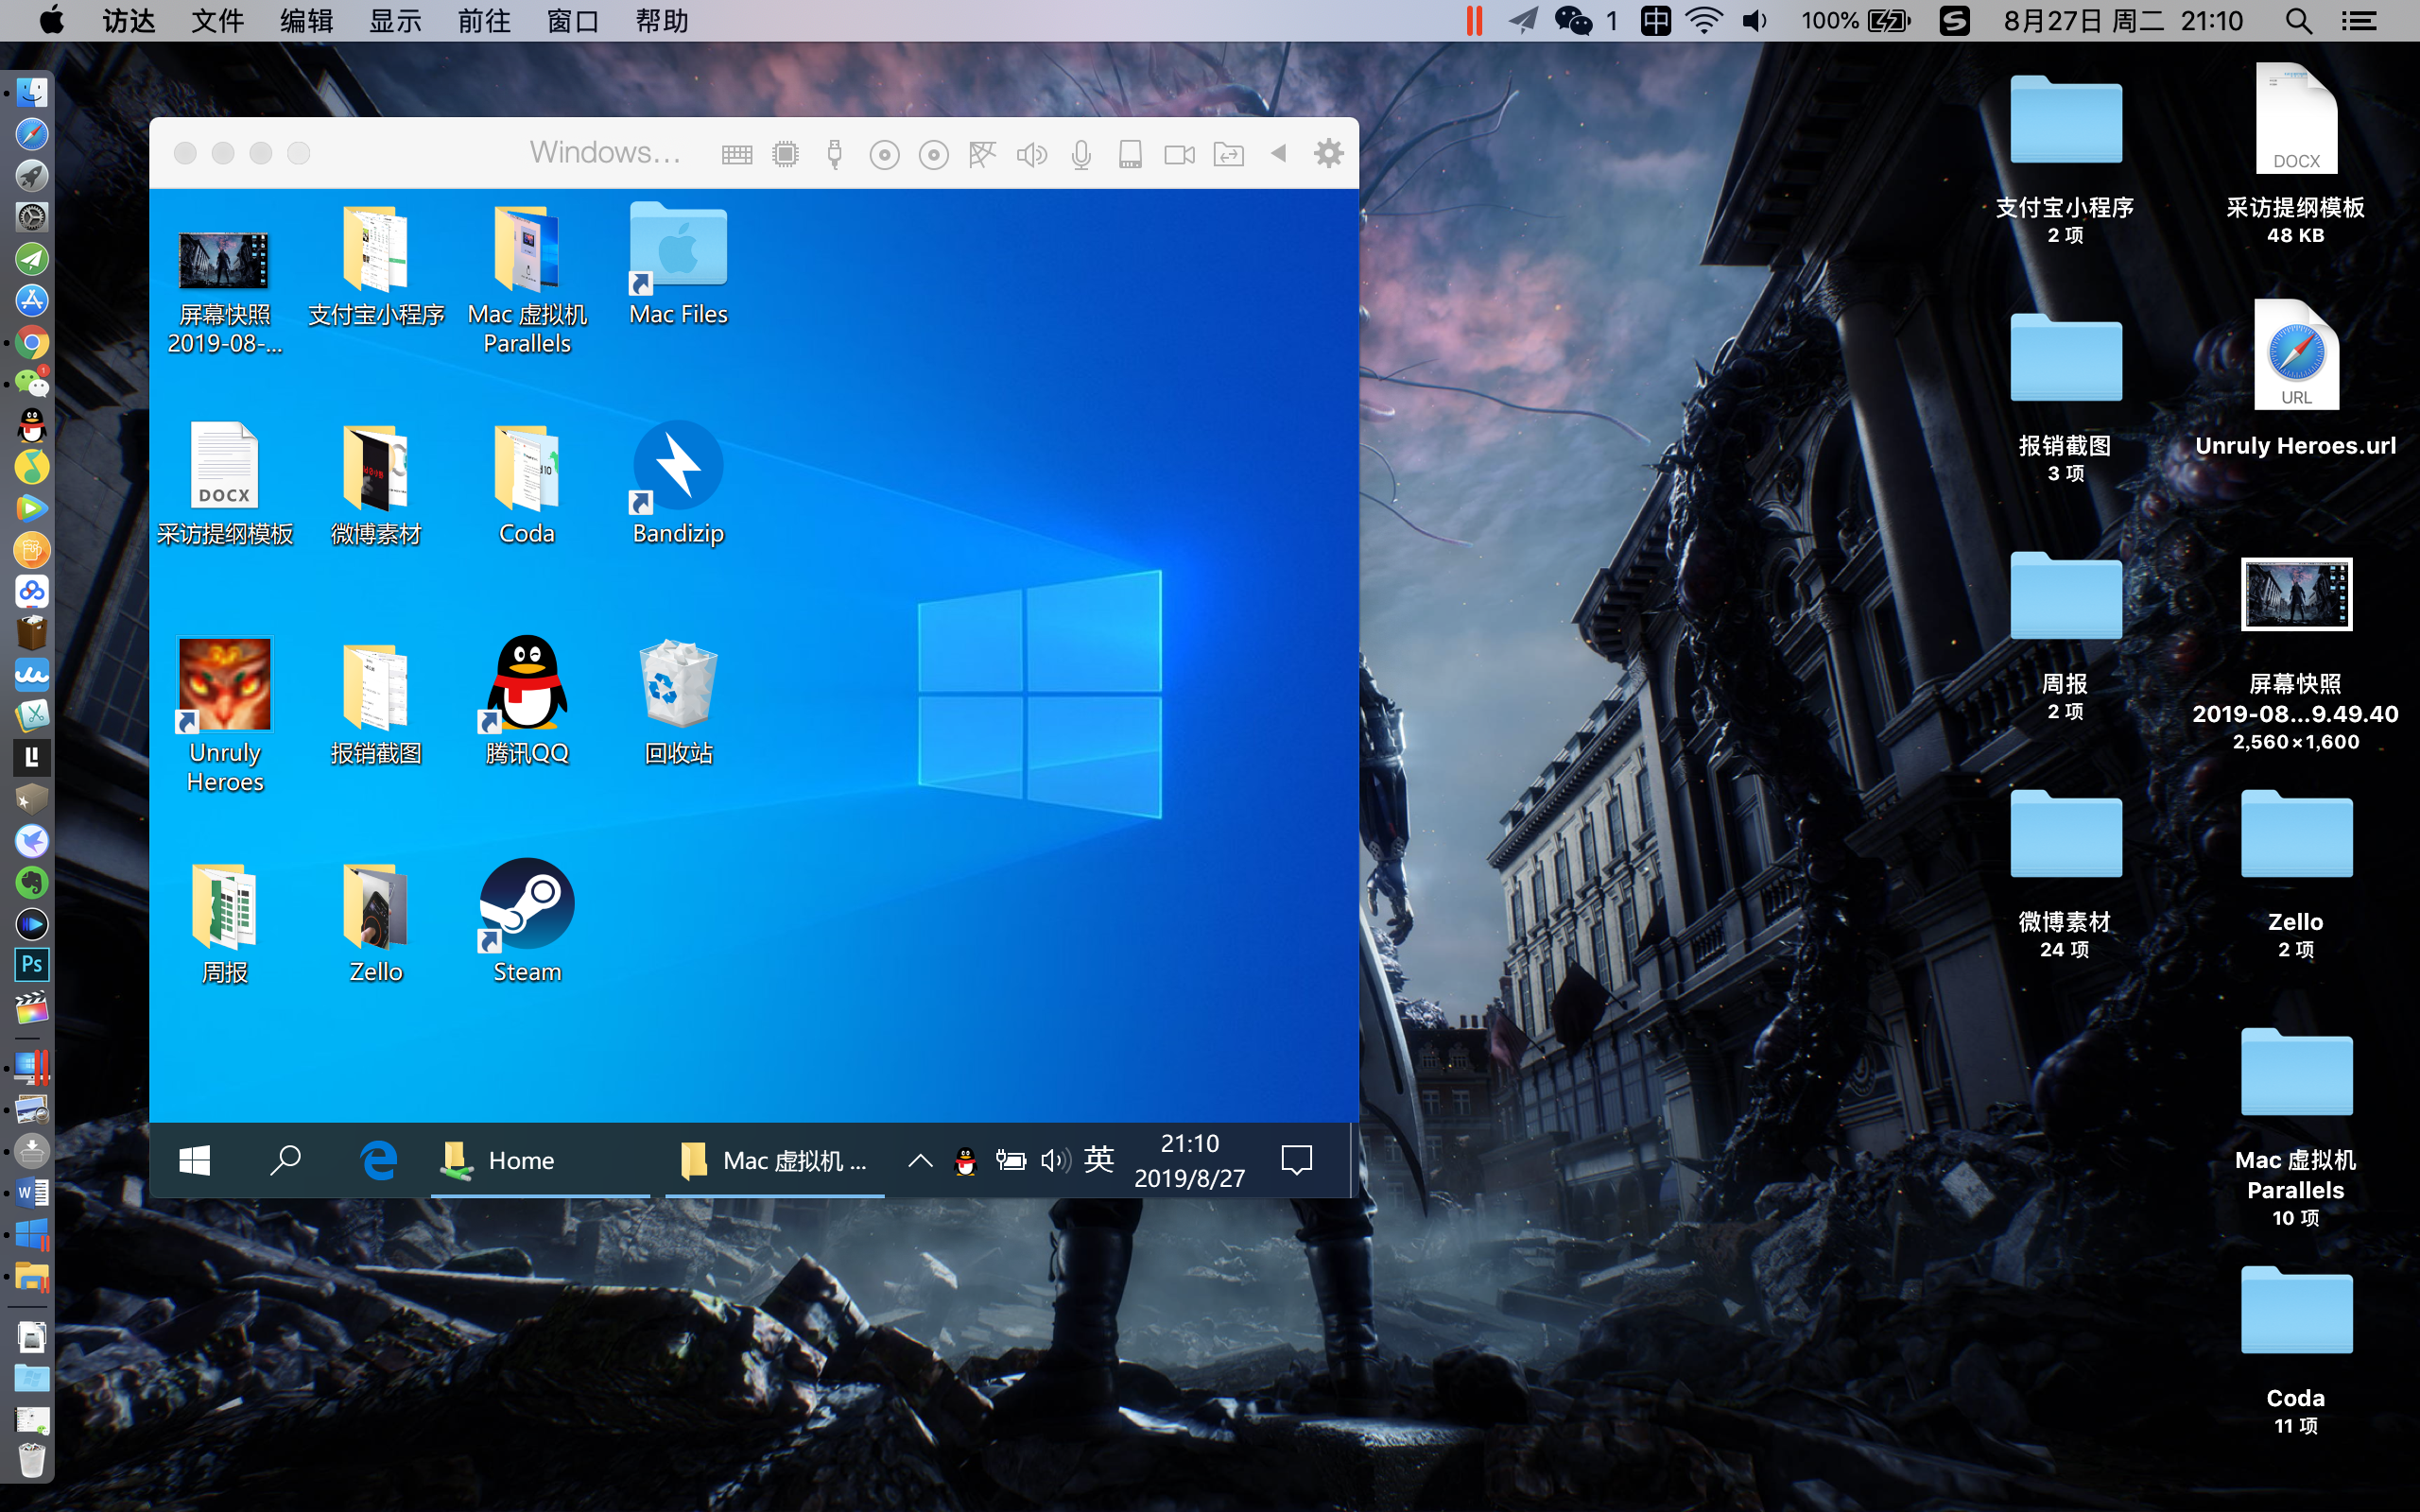Click the microphone icon in Parallels toolbar
2420x1512 pixels.
point(1080,154)
